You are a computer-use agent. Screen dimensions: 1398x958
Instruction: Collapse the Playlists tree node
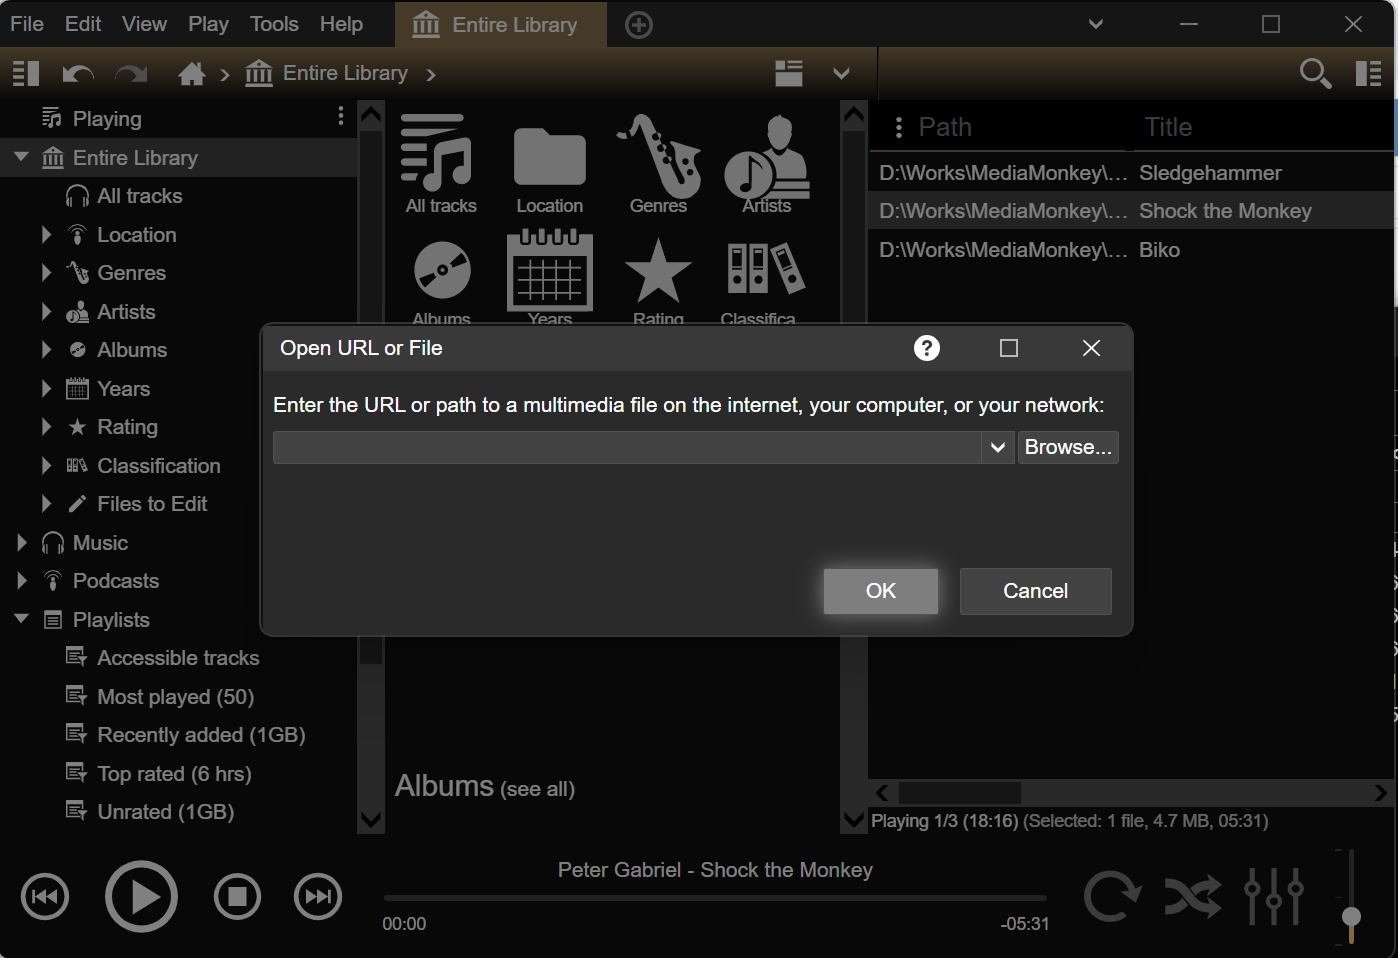pos(22,620)
